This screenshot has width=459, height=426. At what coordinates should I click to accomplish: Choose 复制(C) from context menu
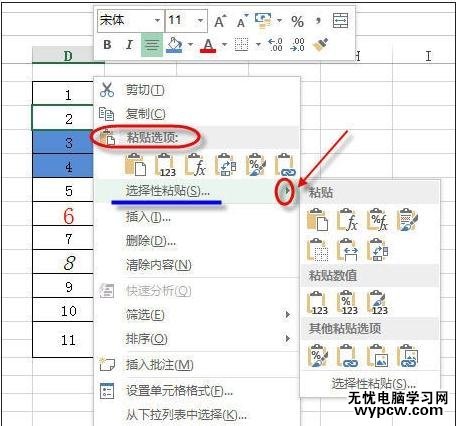coord(197,114)
